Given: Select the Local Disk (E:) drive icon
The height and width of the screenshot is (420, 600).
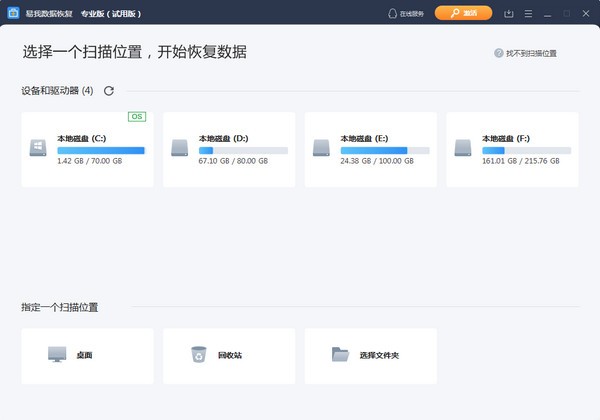Looking at the screenshot, I should pos(322,148).
